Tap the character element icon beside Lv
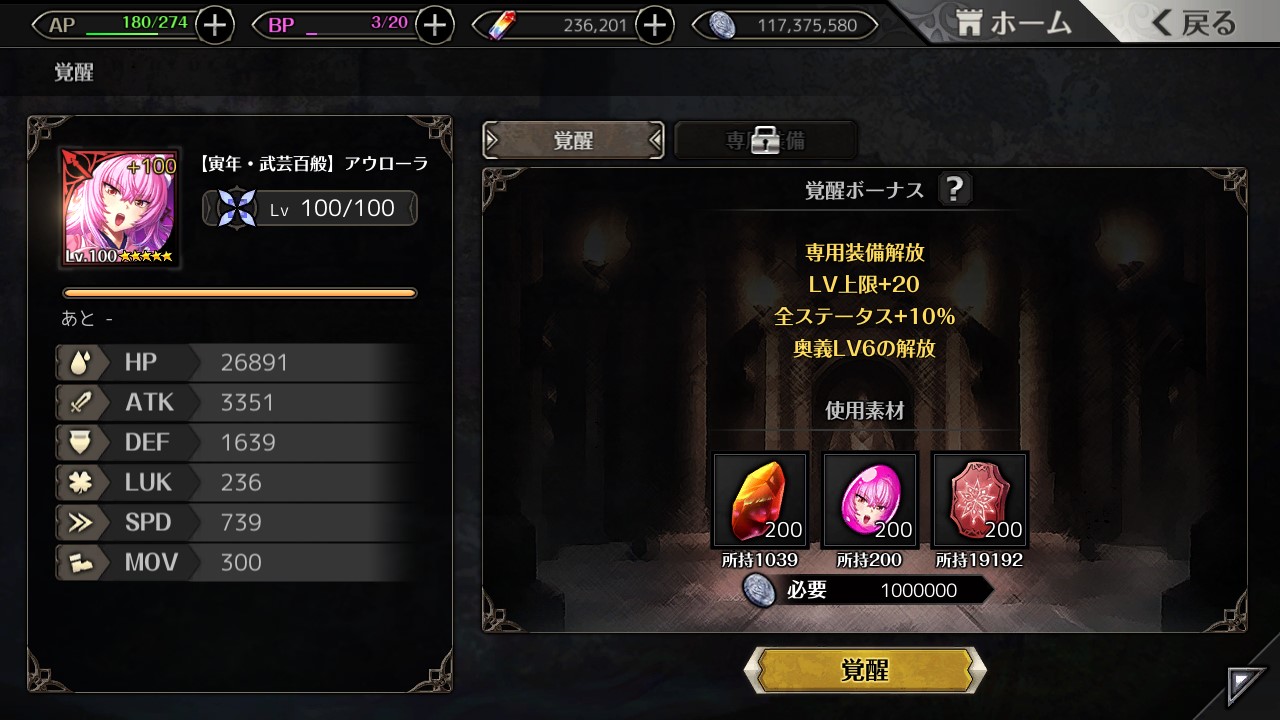The height and width of the screenshot is (720, 1280). pos(237,209)
